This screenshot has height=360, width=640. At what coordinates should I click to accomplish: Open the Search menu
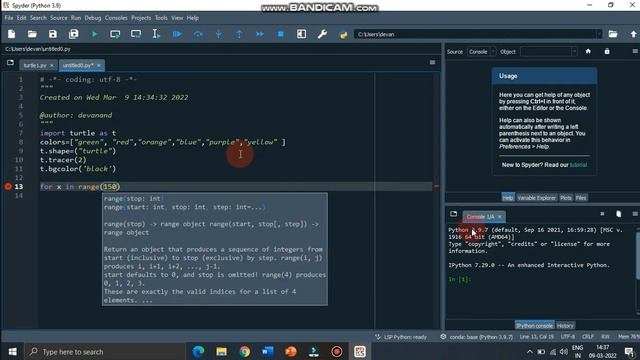pyautogui.click(x=38, y=18)
